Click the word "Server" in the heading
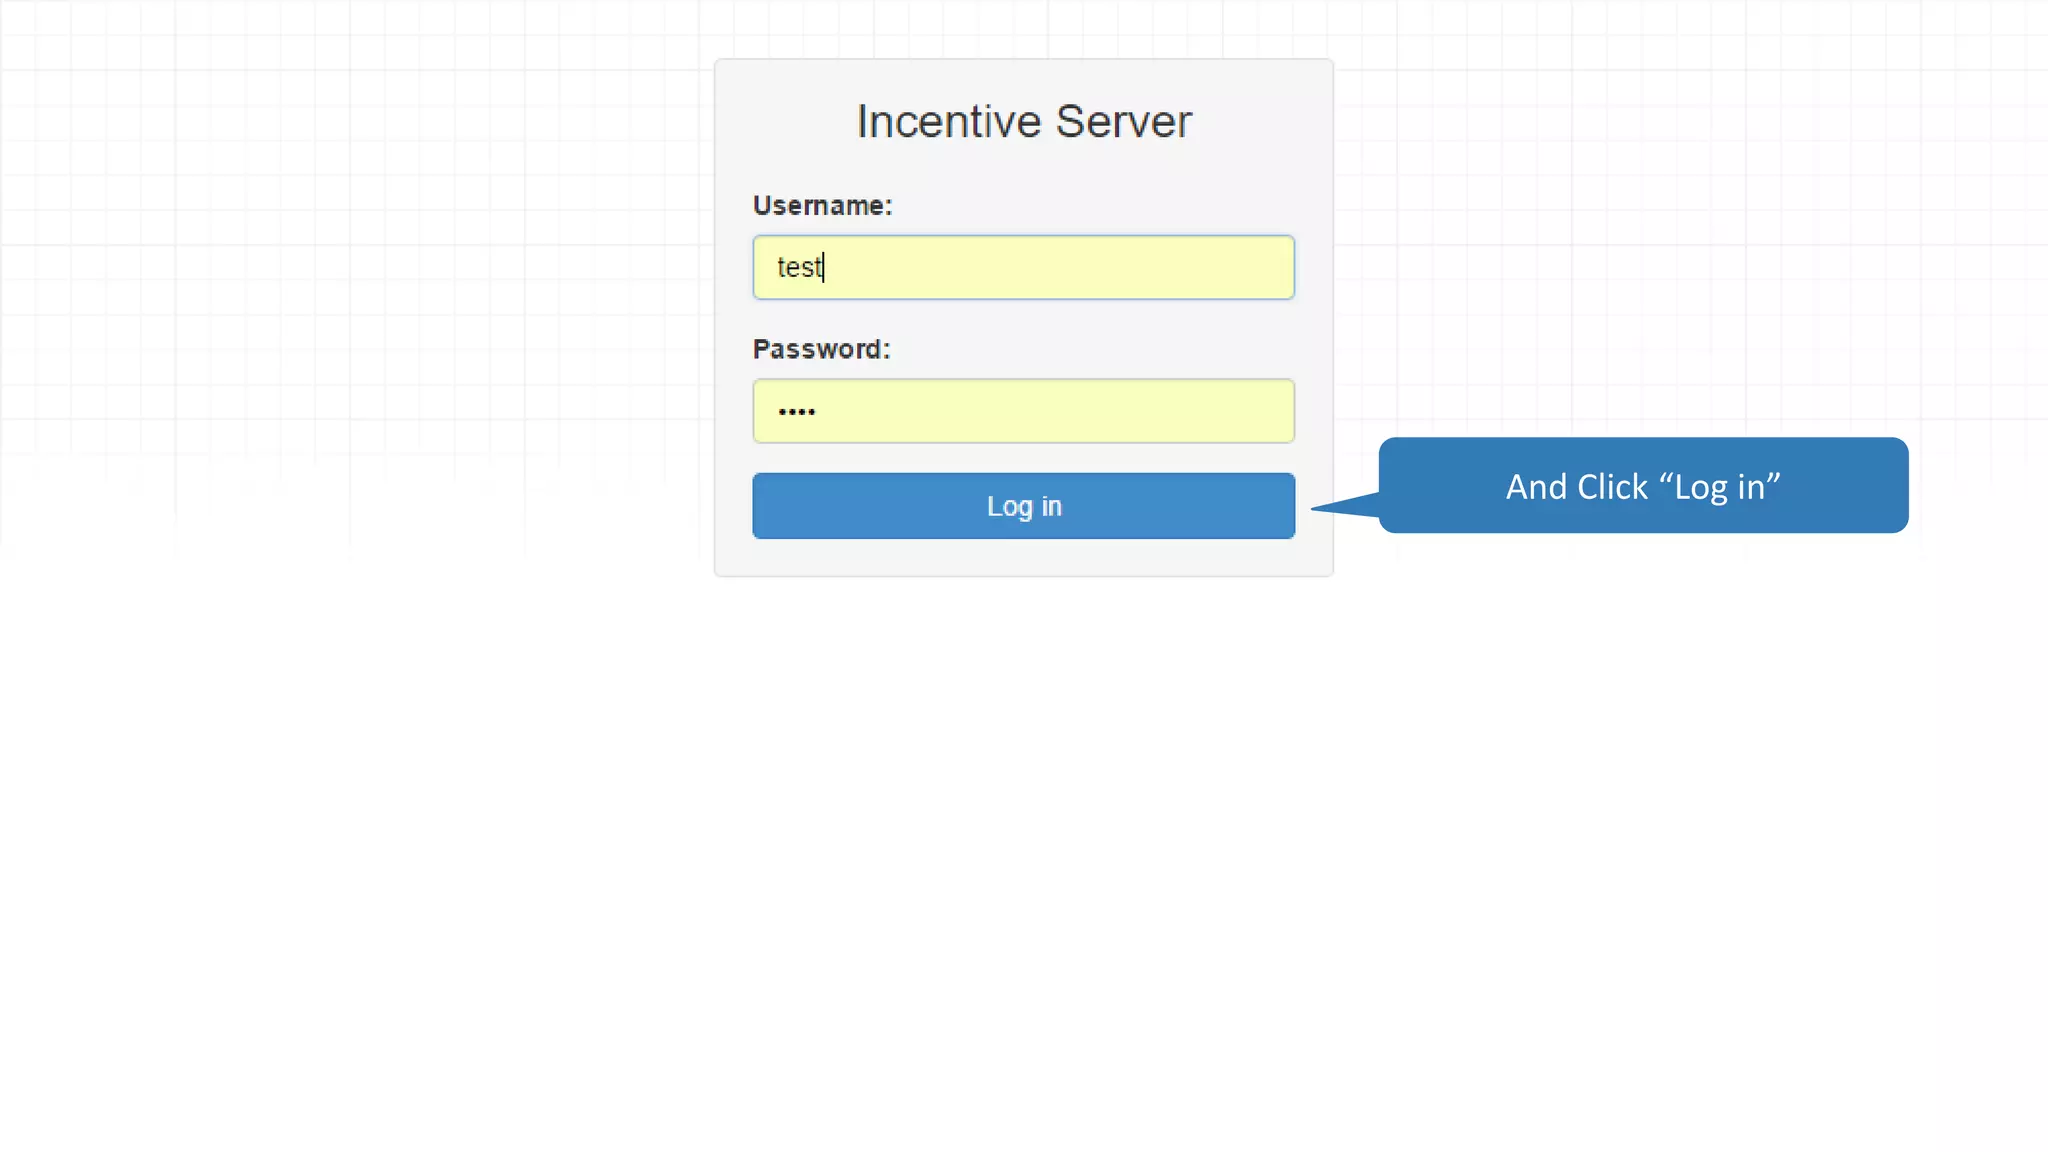This screenshot has width=2048, height=1152. pos(1123,122)
